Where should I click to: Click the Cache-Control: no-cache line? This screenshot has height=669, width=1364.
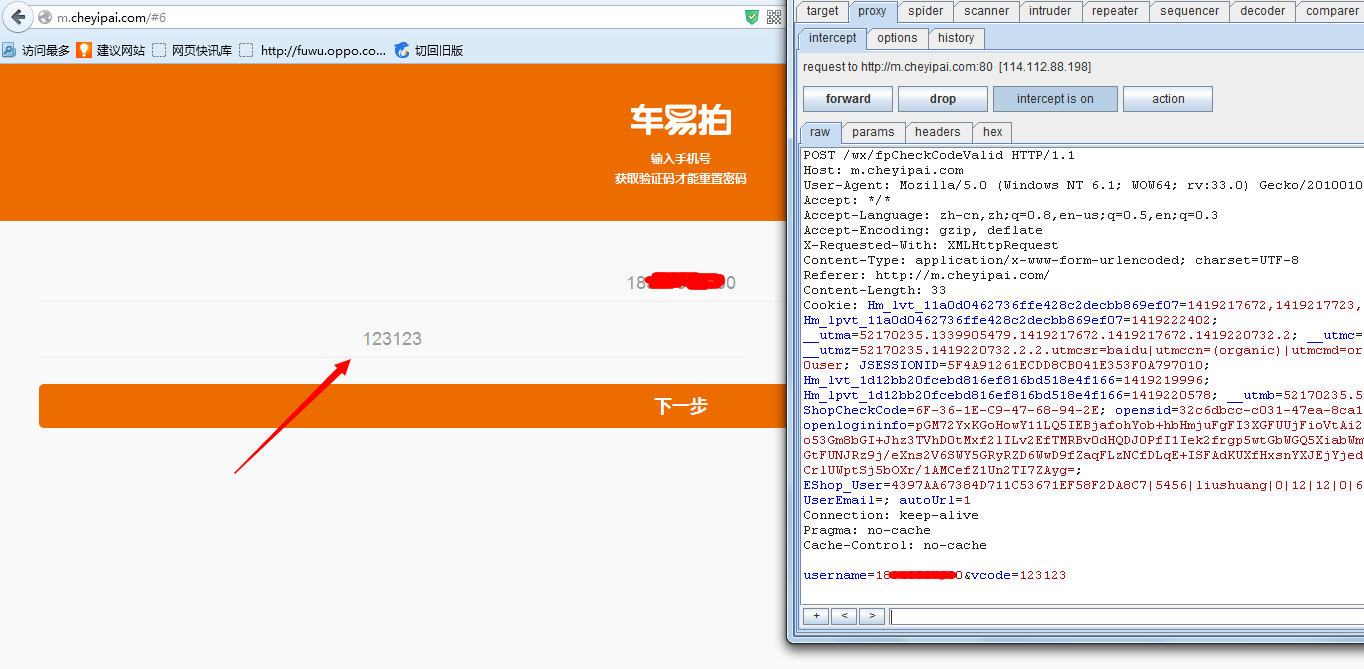(895, 545)
